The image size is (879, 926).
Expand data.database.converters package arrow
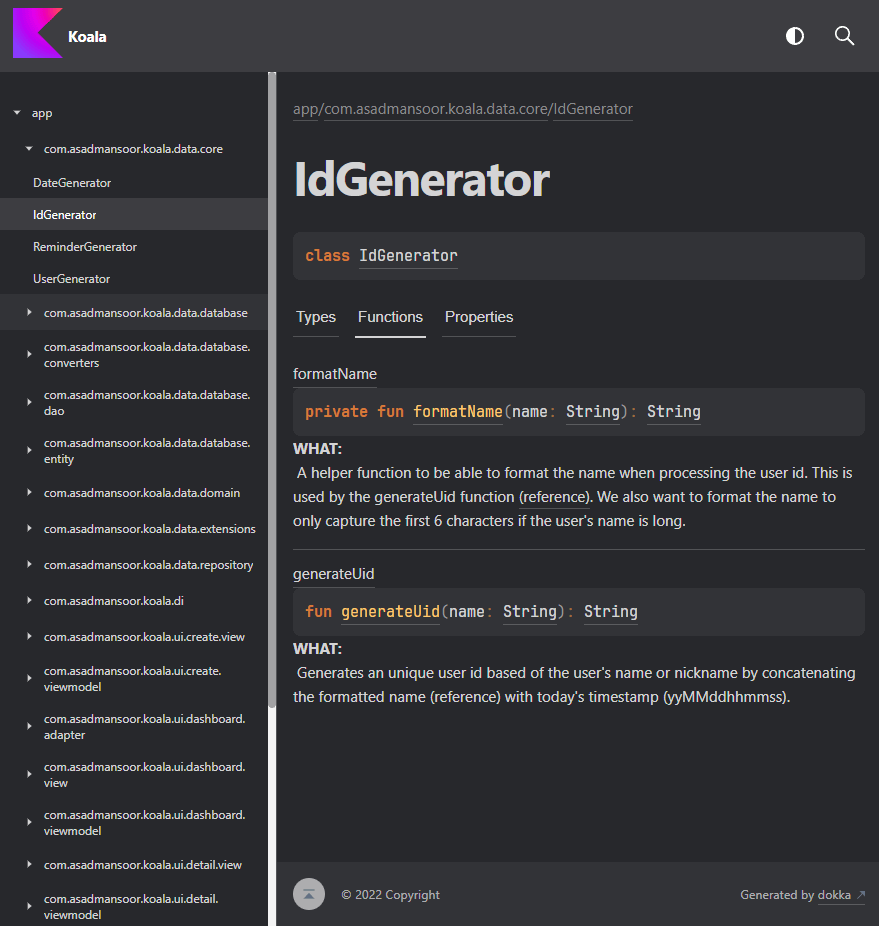29,354
